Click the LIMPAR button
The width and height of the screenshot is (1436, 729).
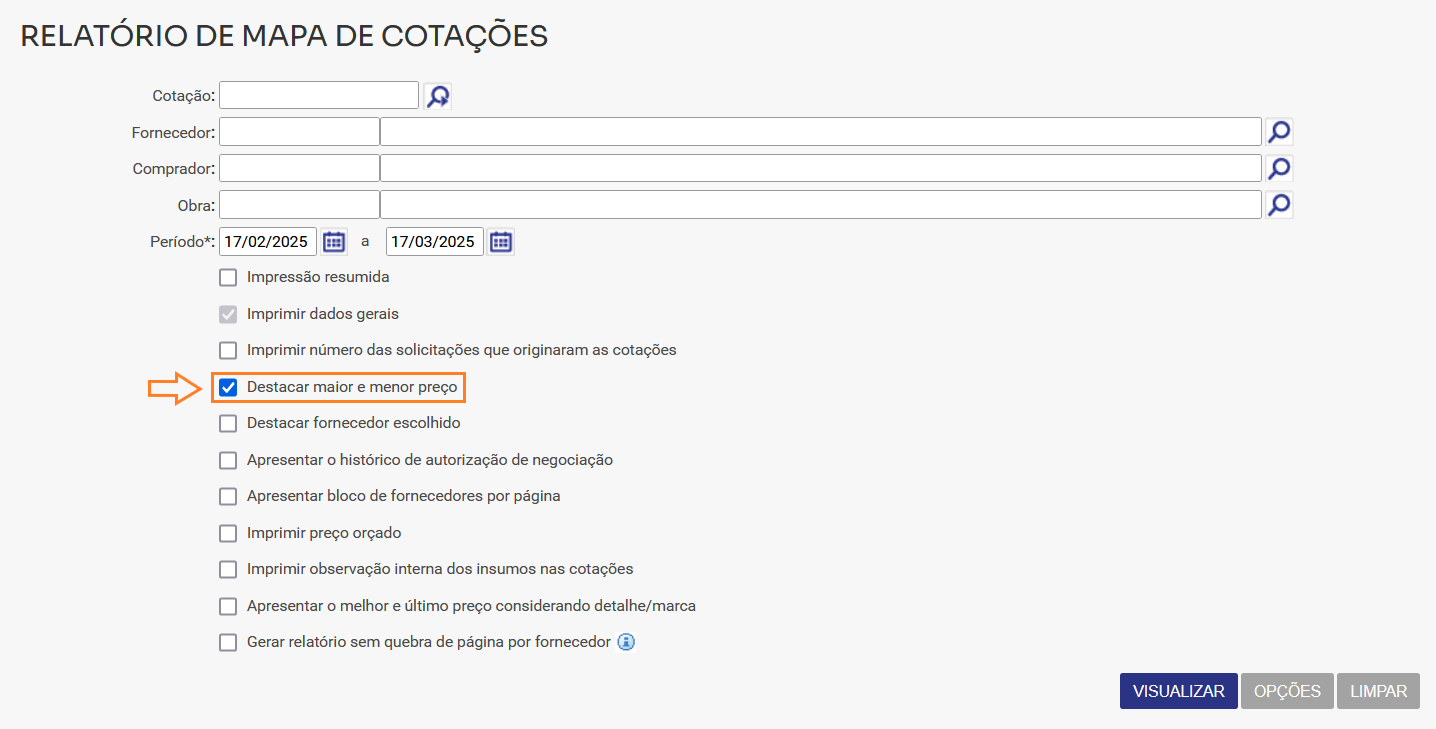click(1378, 691)
